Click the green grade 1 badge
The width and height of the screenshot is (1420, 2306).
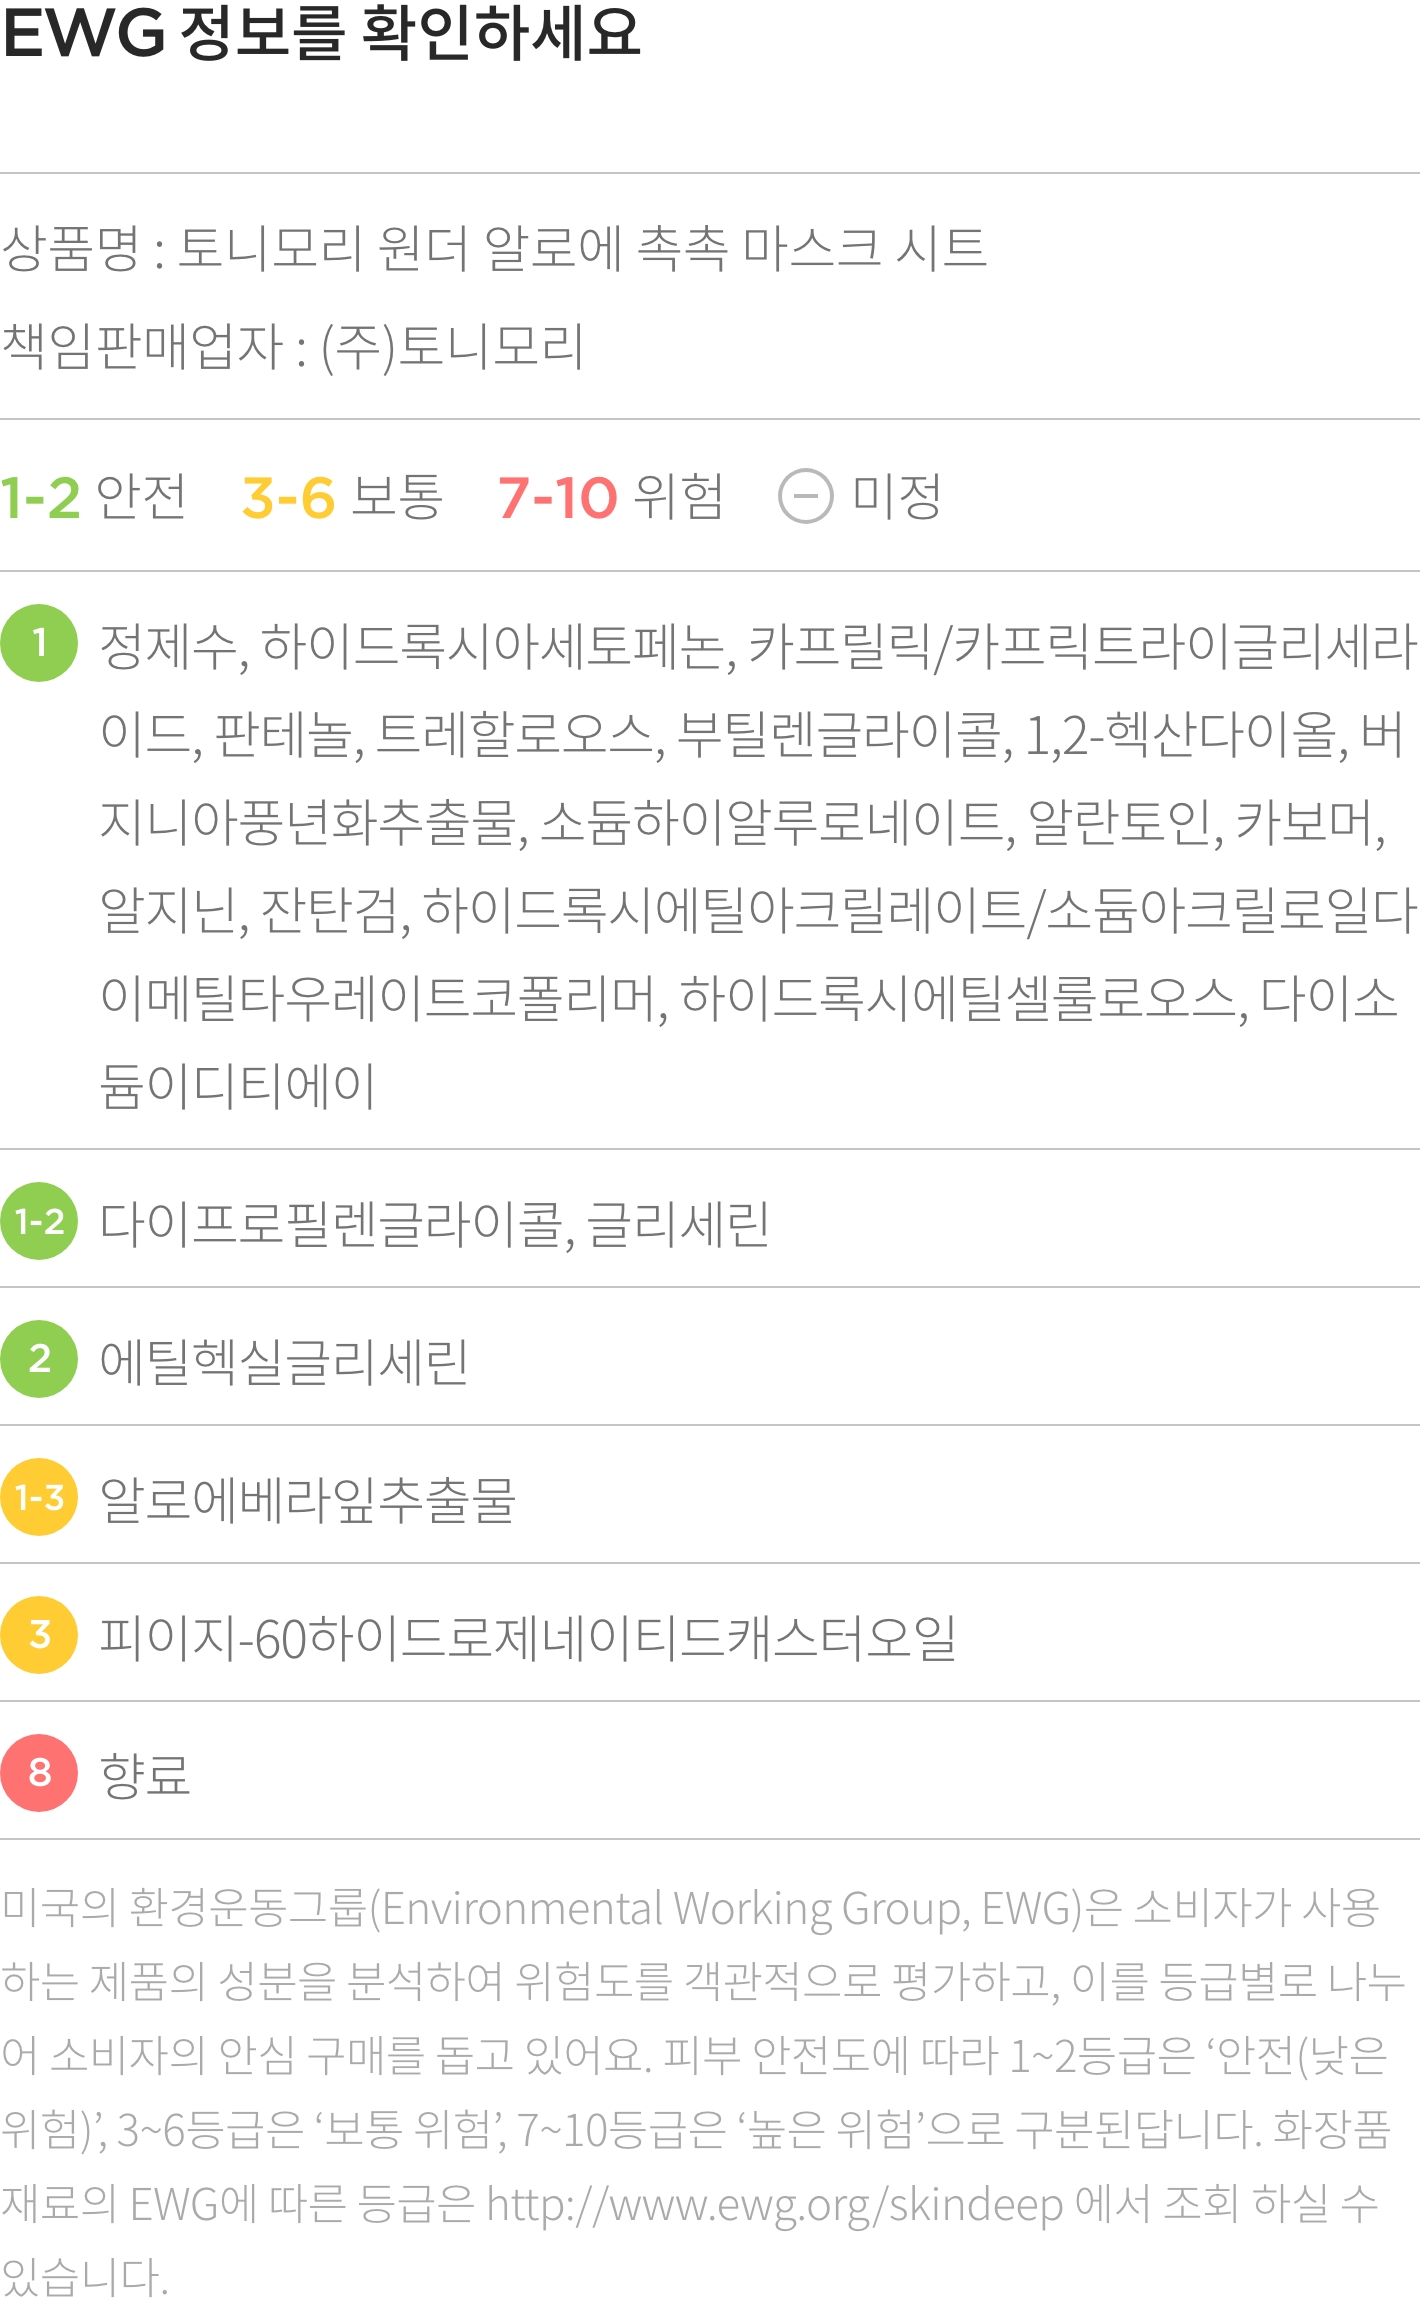pyautogui.click(x=39, y=643)
